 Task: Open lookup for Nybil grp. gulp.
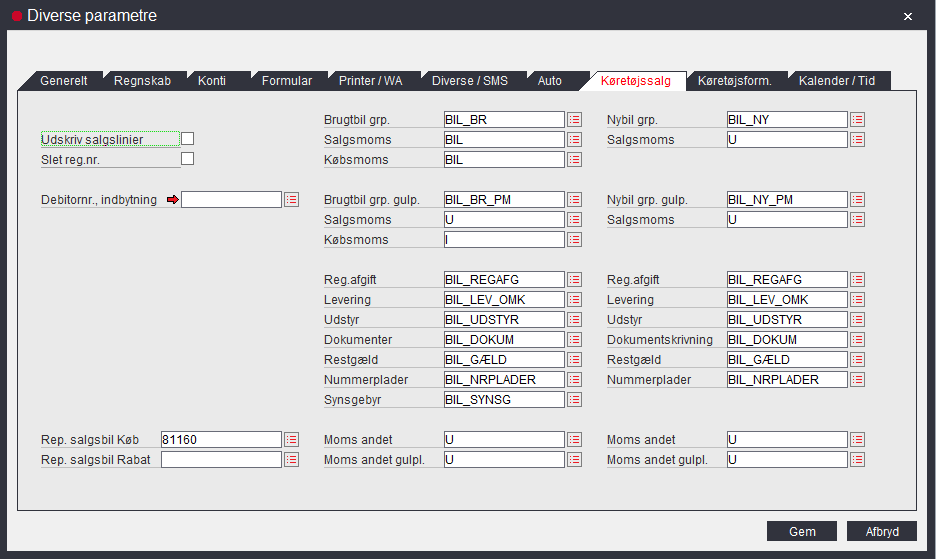857,200
